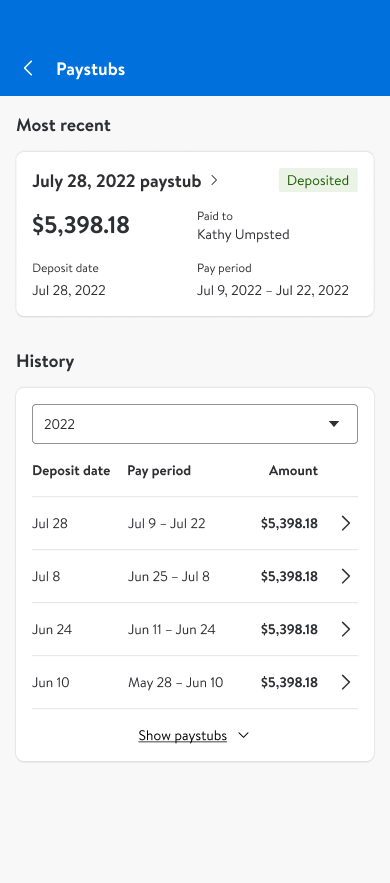Click the Show paystubs link
This screenshot has width=390, height=883.
pyautogui.click(x=182, y=735)
